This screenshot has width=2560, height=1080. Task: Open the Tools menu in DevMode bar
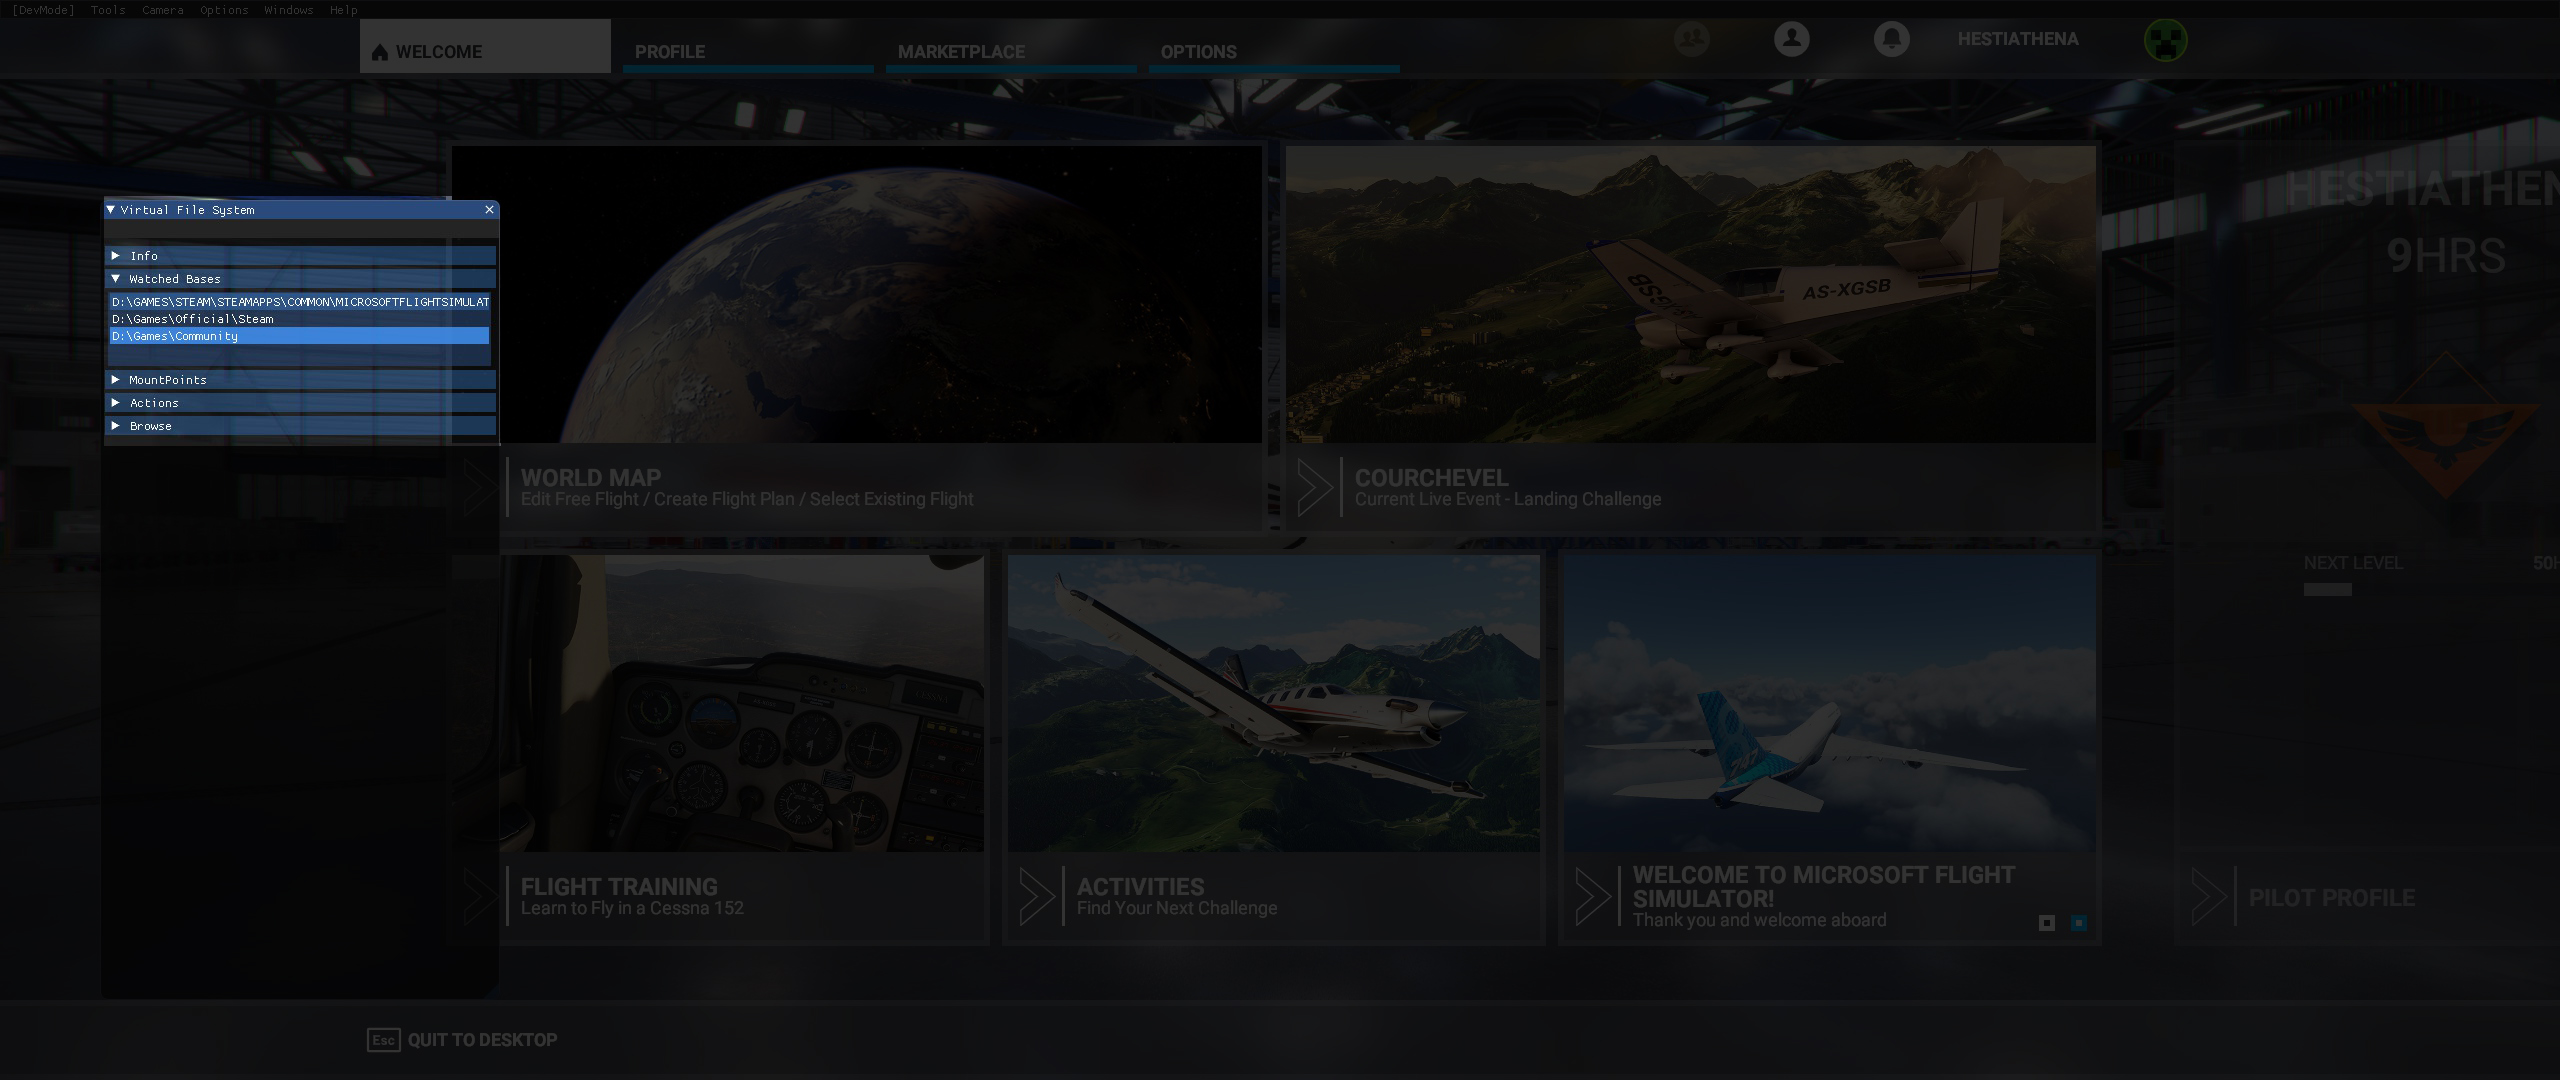pos(108,10)
